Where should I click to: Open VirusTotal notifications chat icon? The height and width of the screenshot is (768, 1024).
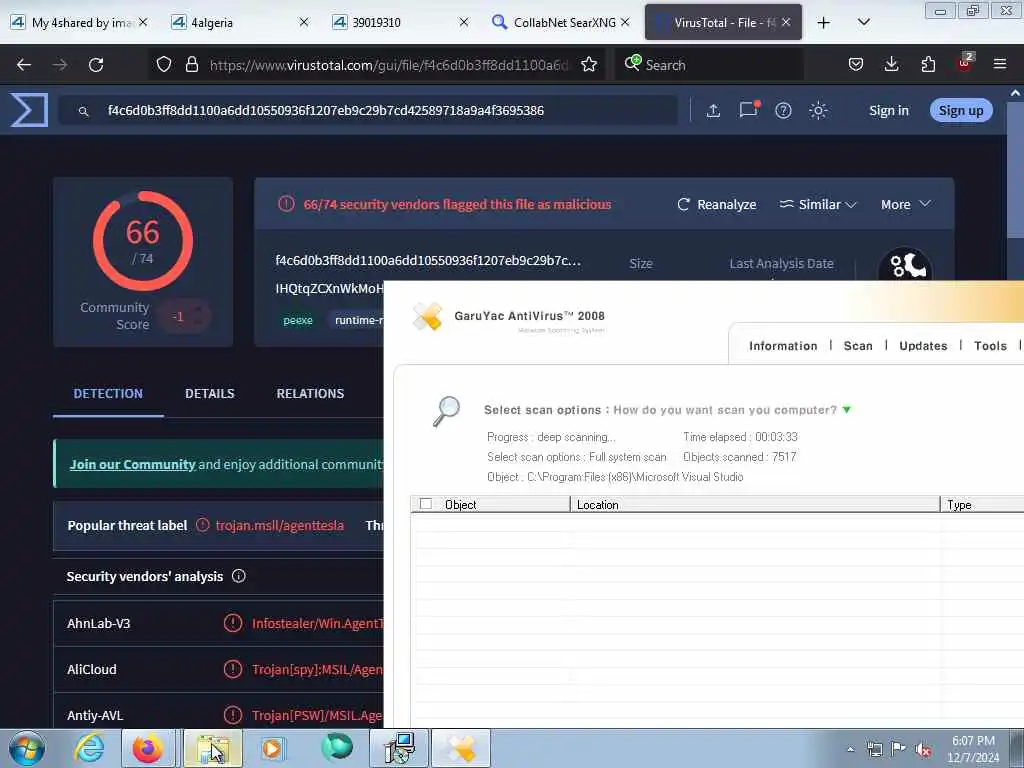[x=749, y=109]
